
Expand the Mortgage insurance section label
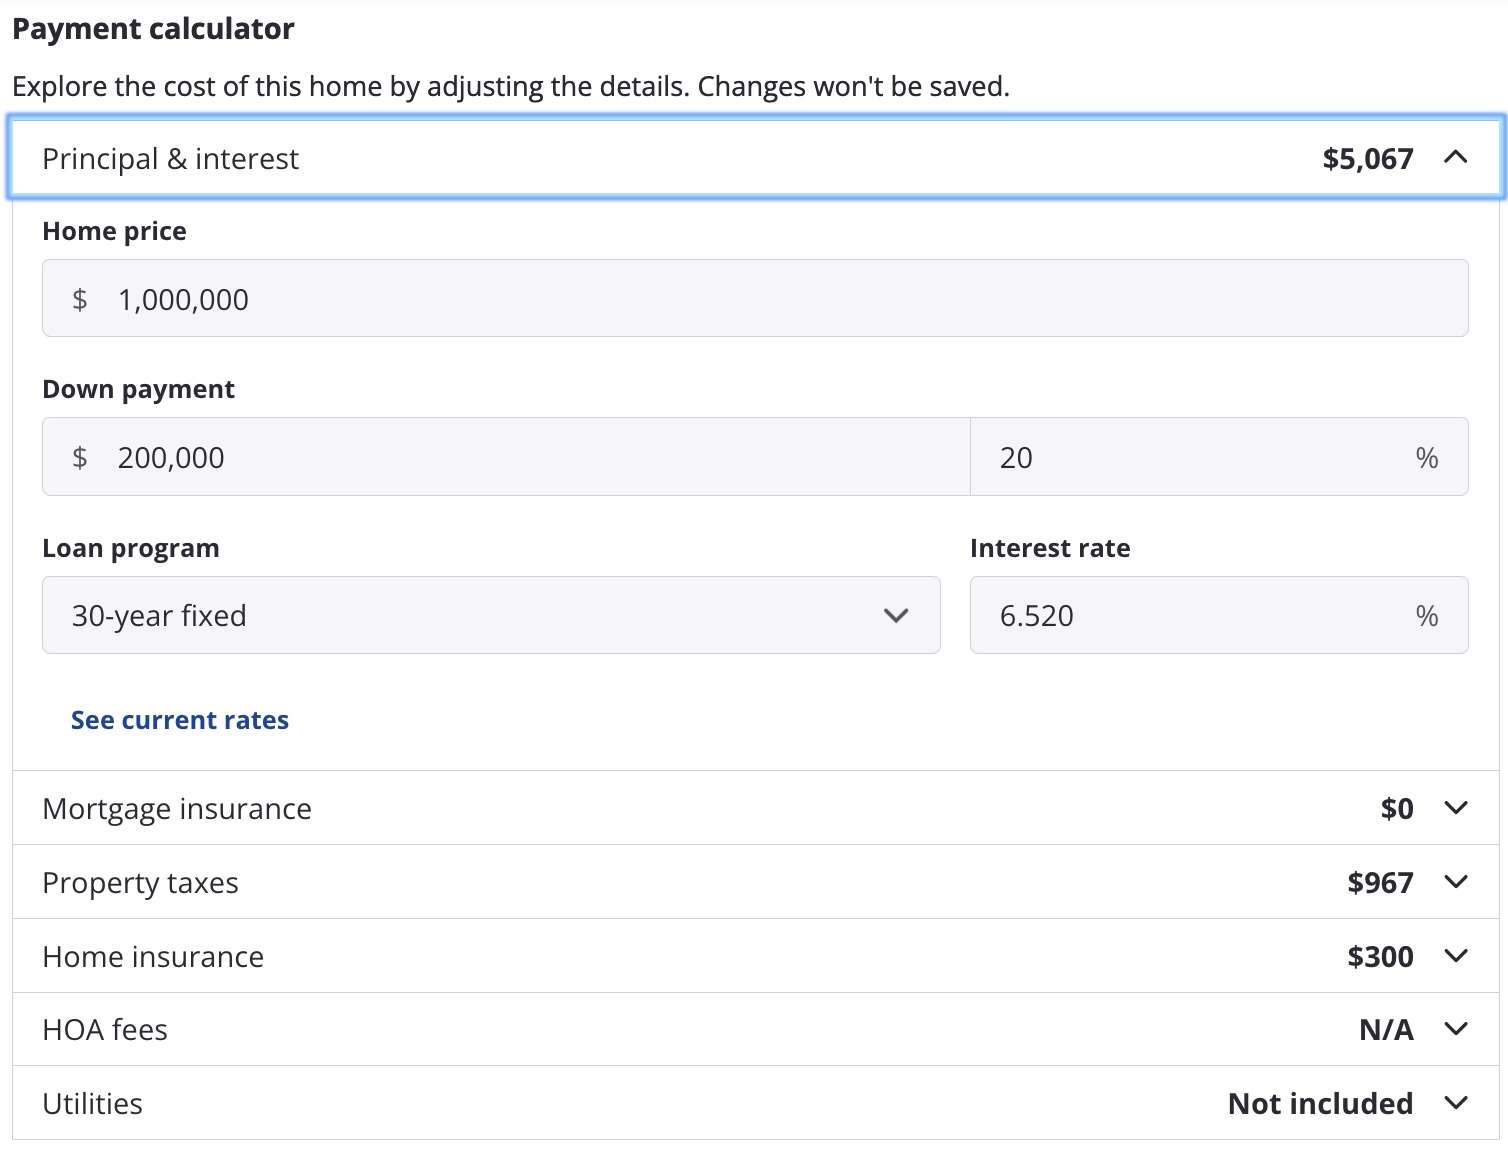point(177,808)
